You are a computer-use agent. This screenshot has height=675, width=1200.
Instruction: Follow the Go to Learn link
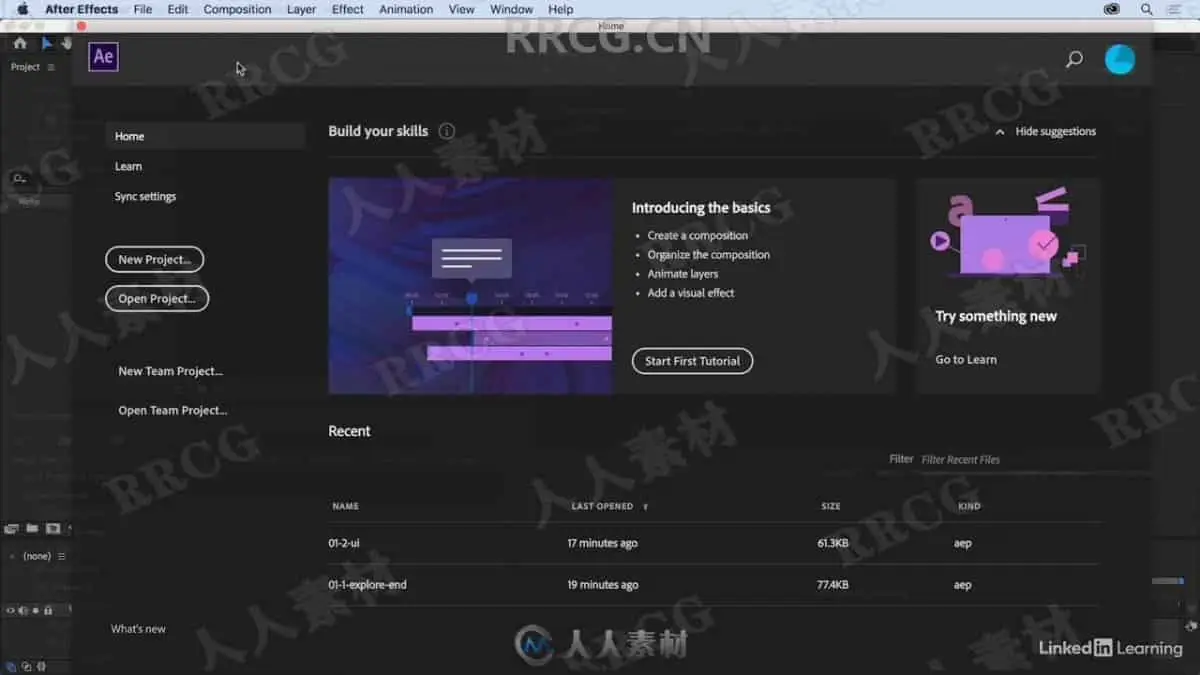(966, 360)
